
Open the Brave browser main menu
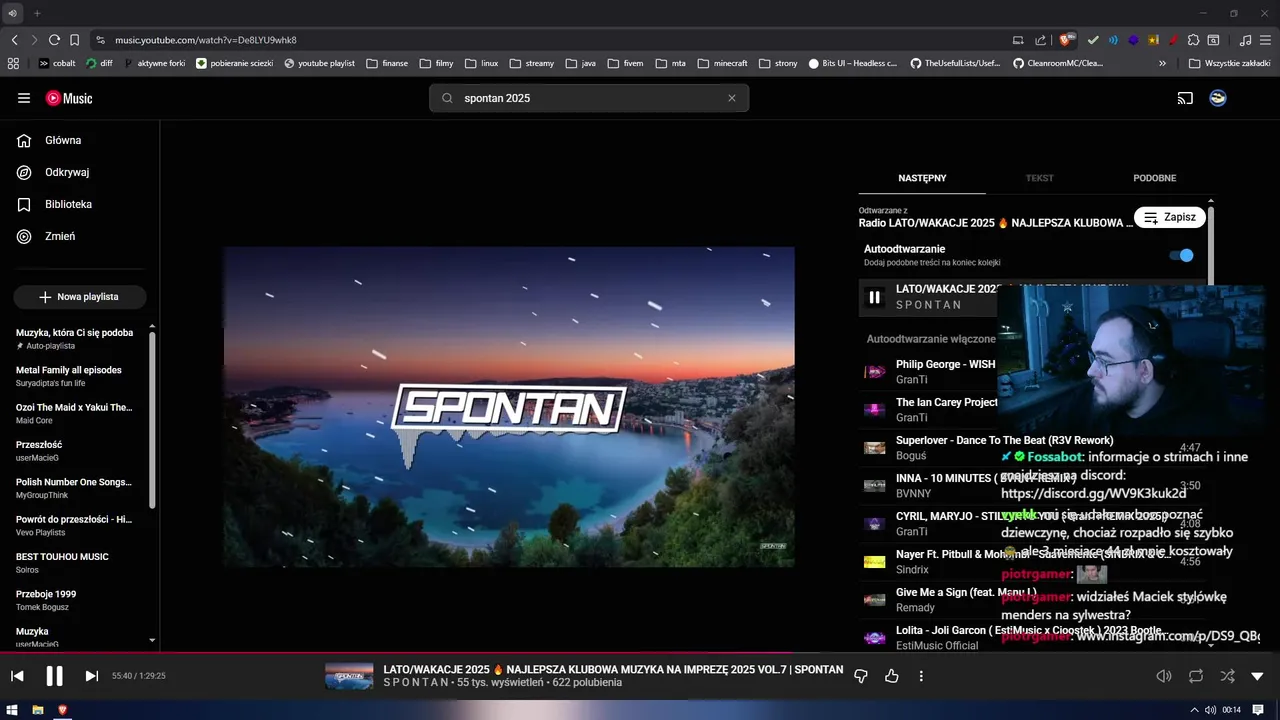point(1266,40)
